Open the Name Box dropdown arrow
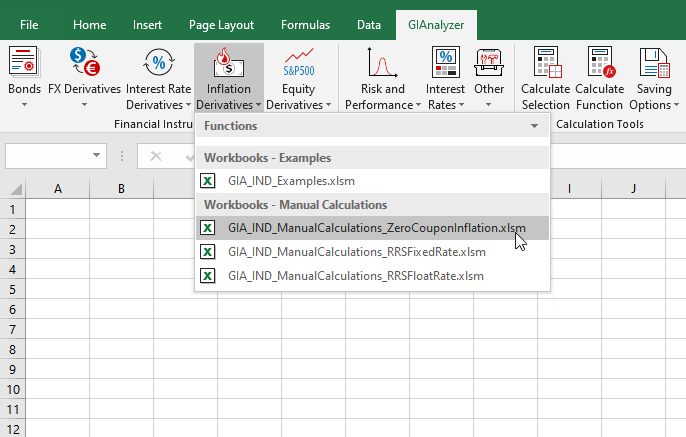This screenshot has width=686, height=437. pyautogui.click(x=96, y=155)
